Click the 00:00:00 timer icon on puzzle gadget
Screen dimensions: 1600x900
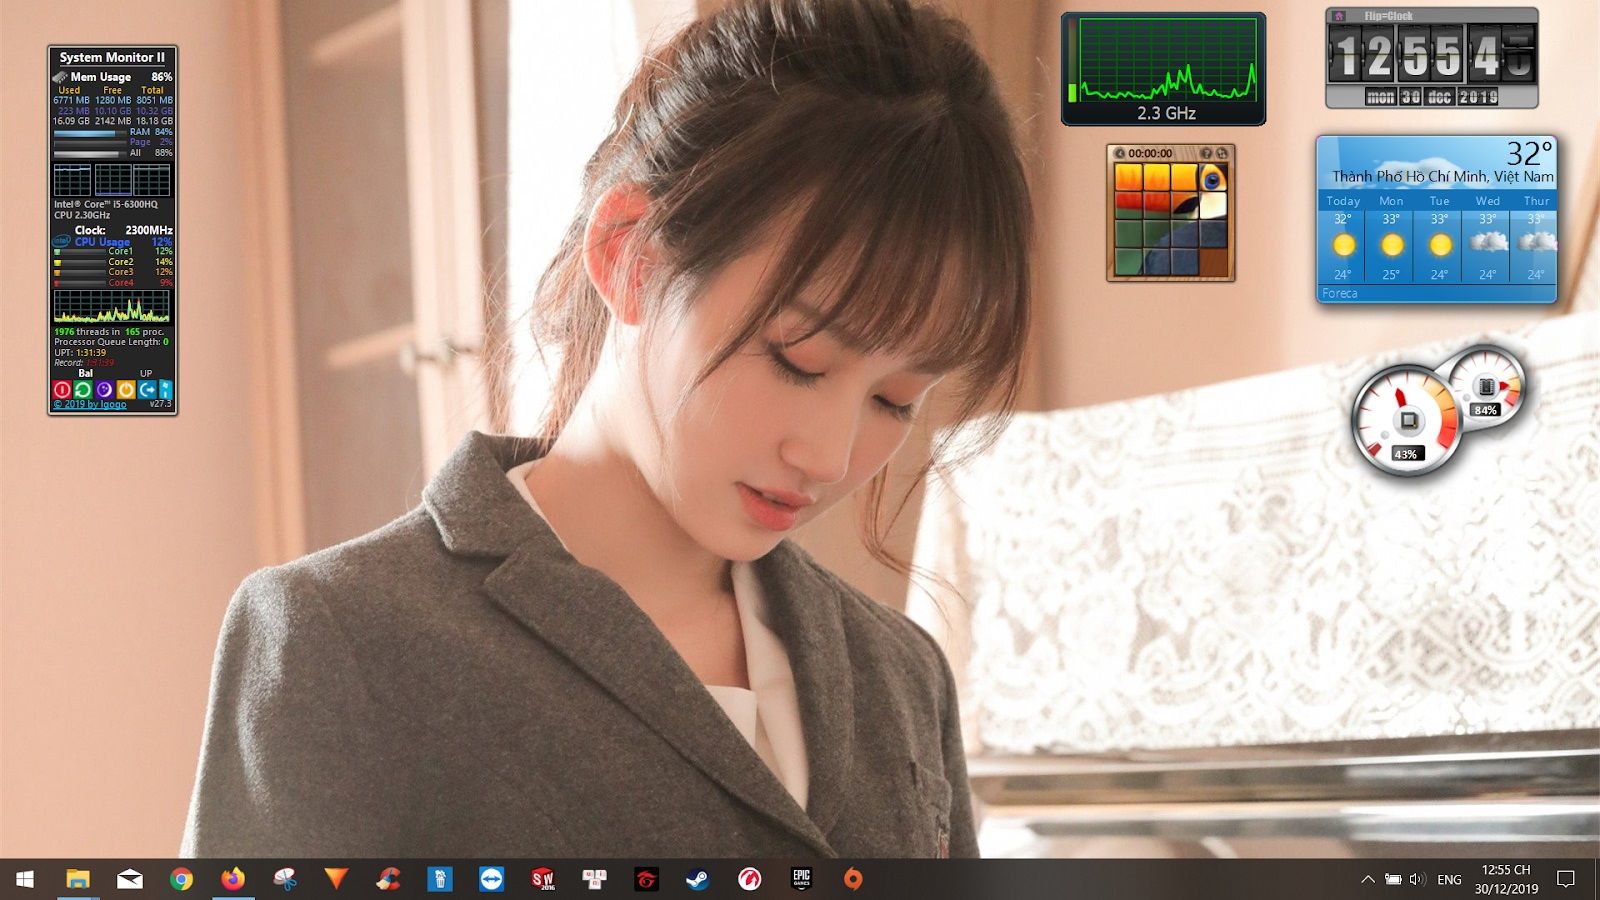pyautogui.click(x=1119, y=153)
